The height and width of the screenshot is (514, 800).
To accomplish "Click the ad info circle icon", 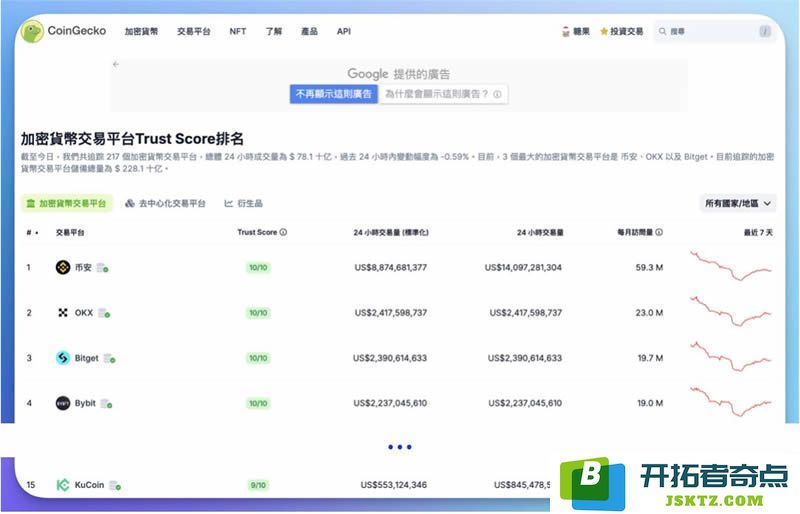I will click(x=497, y=94).
